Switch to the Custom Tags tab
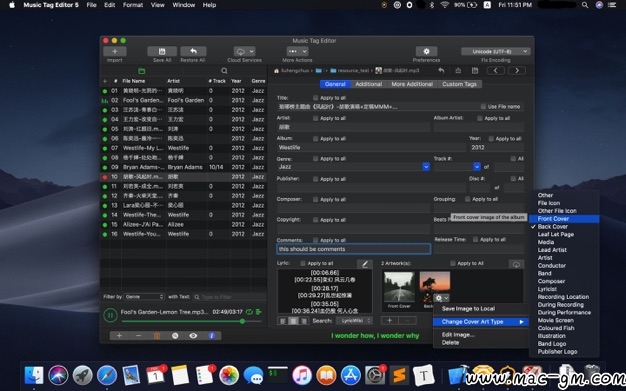 tap(460, 84)
